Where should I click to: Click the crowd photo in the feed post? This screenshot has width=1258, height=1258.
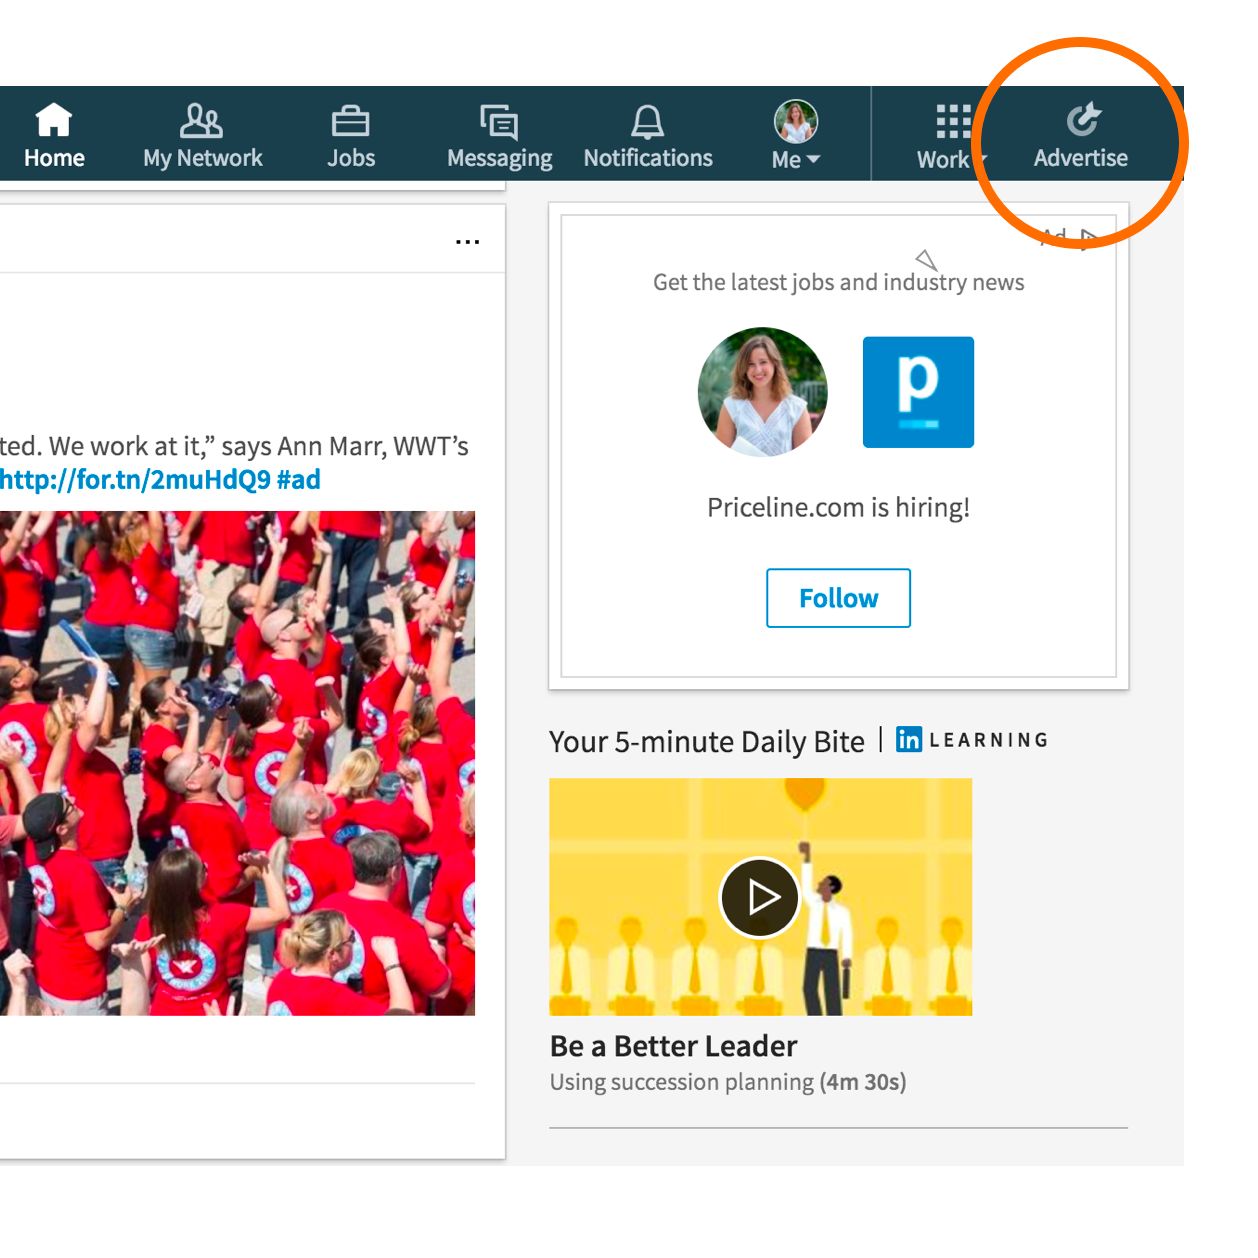(x=237, y=763)
